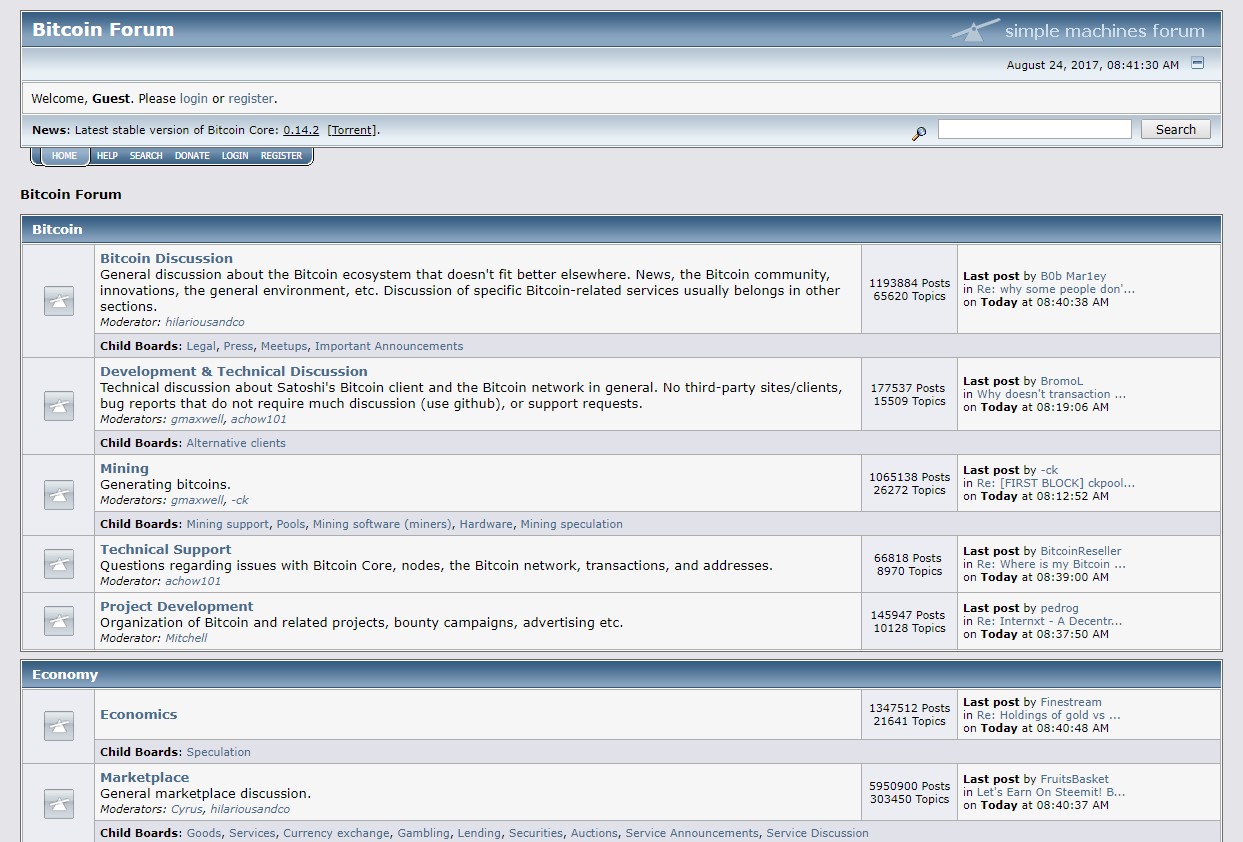Image resolution: width=1243 pixels, height=842 pixels.
Task: Open the Mining board
Action: click(124, 468)
